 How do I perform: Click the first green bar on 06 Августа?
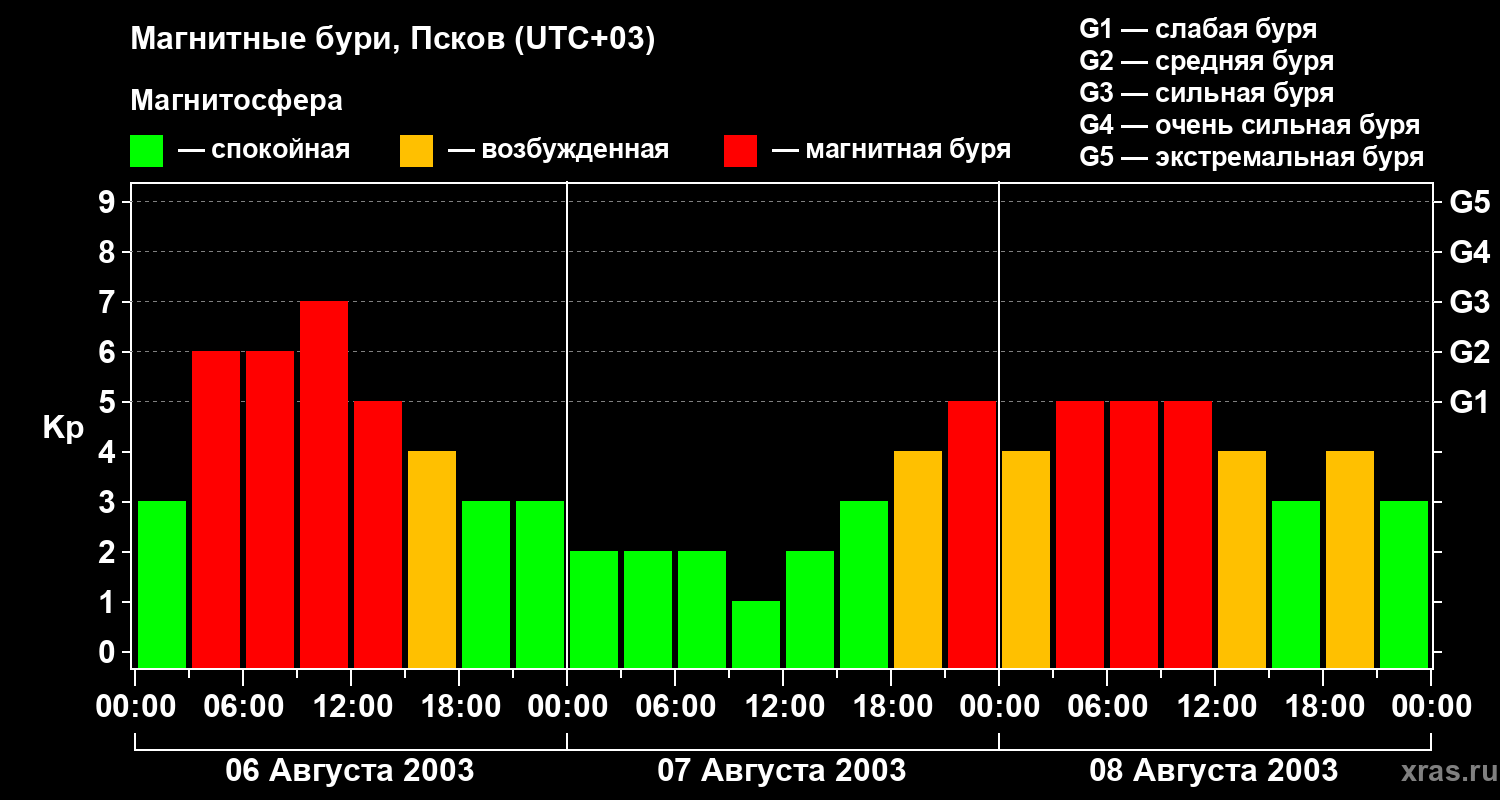coord(162,585)
